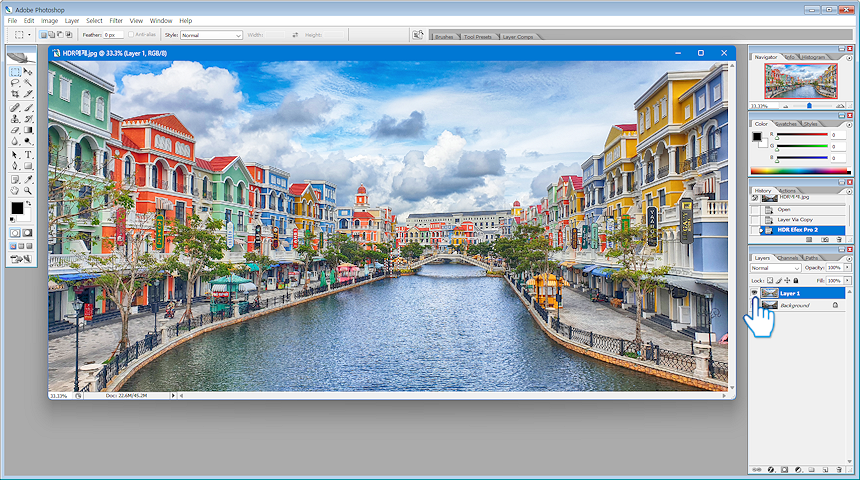
Task: Open the Color panel options menu
Action: pos(849,125)
